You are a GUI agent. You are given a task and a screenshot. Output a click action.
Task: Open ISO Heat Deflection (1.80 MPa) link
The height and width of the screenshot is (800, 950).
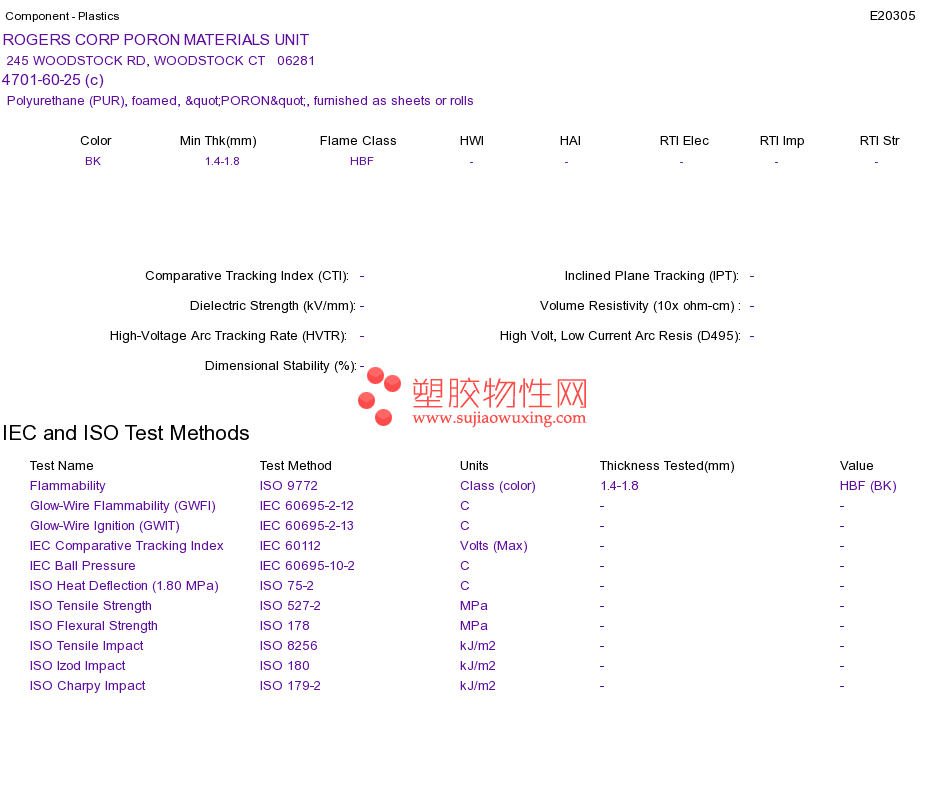click(x=124, y=586)
